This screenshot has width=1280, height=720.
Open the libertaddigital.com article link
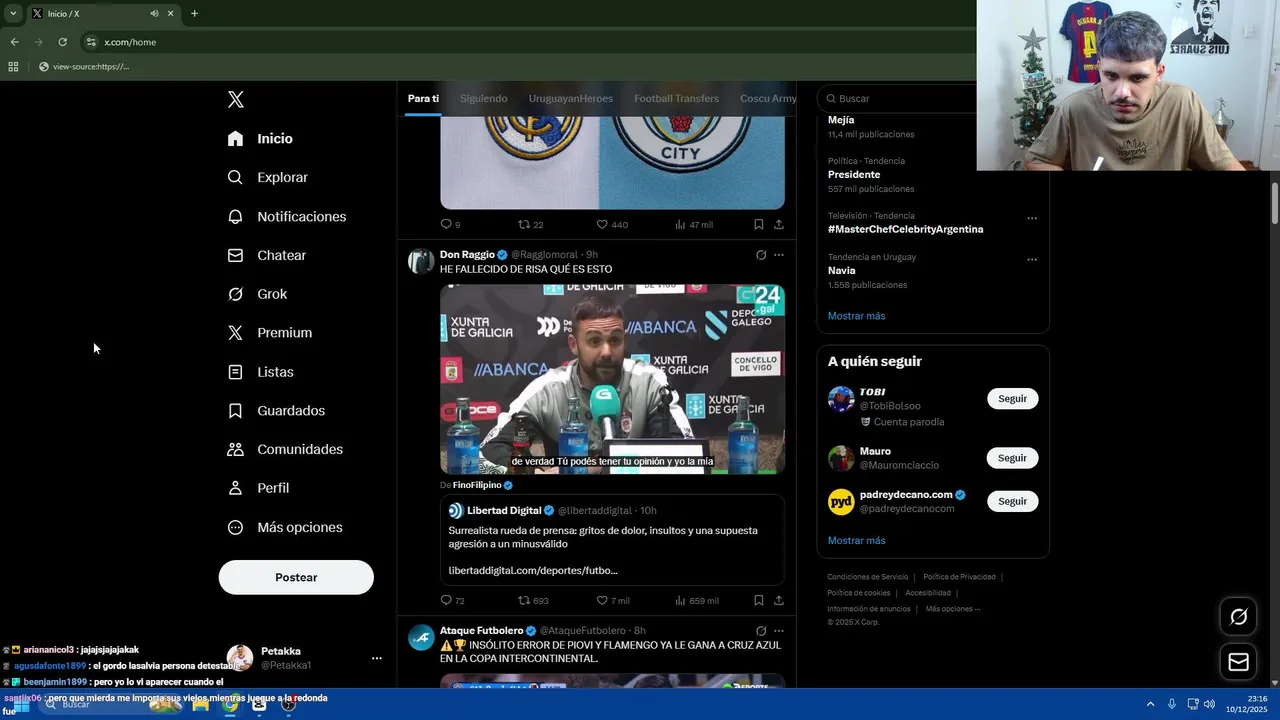coord(533,570)
